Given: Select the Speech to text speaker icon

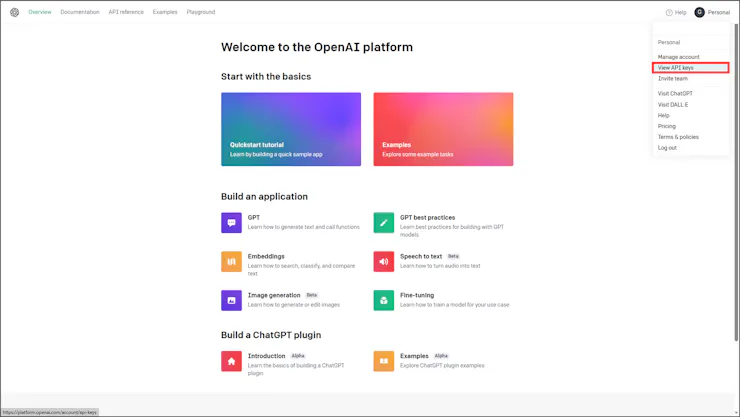Looking at the screenshot, I should pyautogui.click(x=384, y=261).
